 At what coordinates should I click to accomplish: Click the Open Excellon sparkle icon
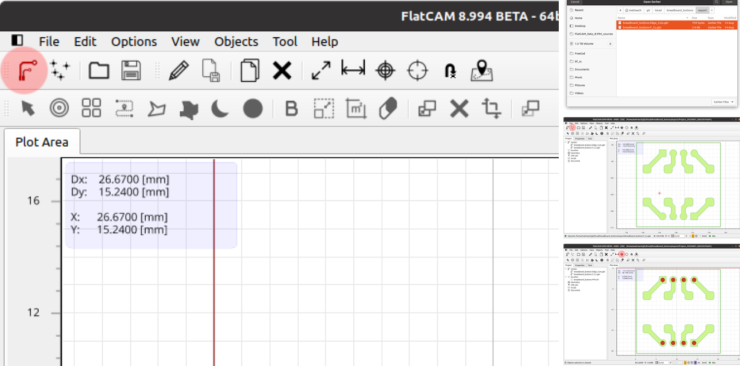click(60, 70)
